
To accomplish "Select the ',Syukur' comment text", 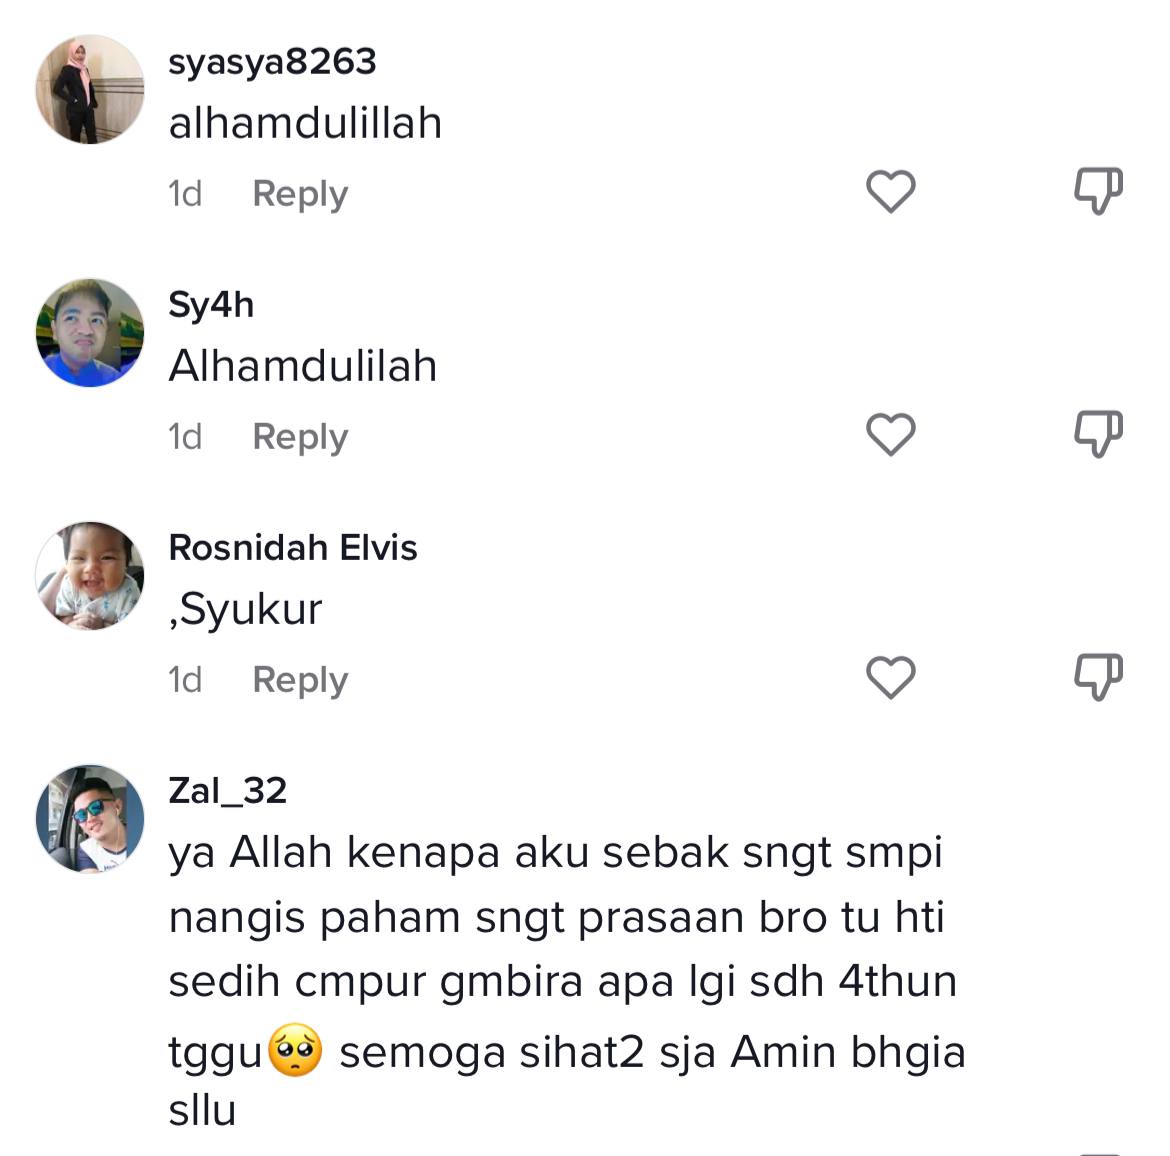I will point(245,610).
